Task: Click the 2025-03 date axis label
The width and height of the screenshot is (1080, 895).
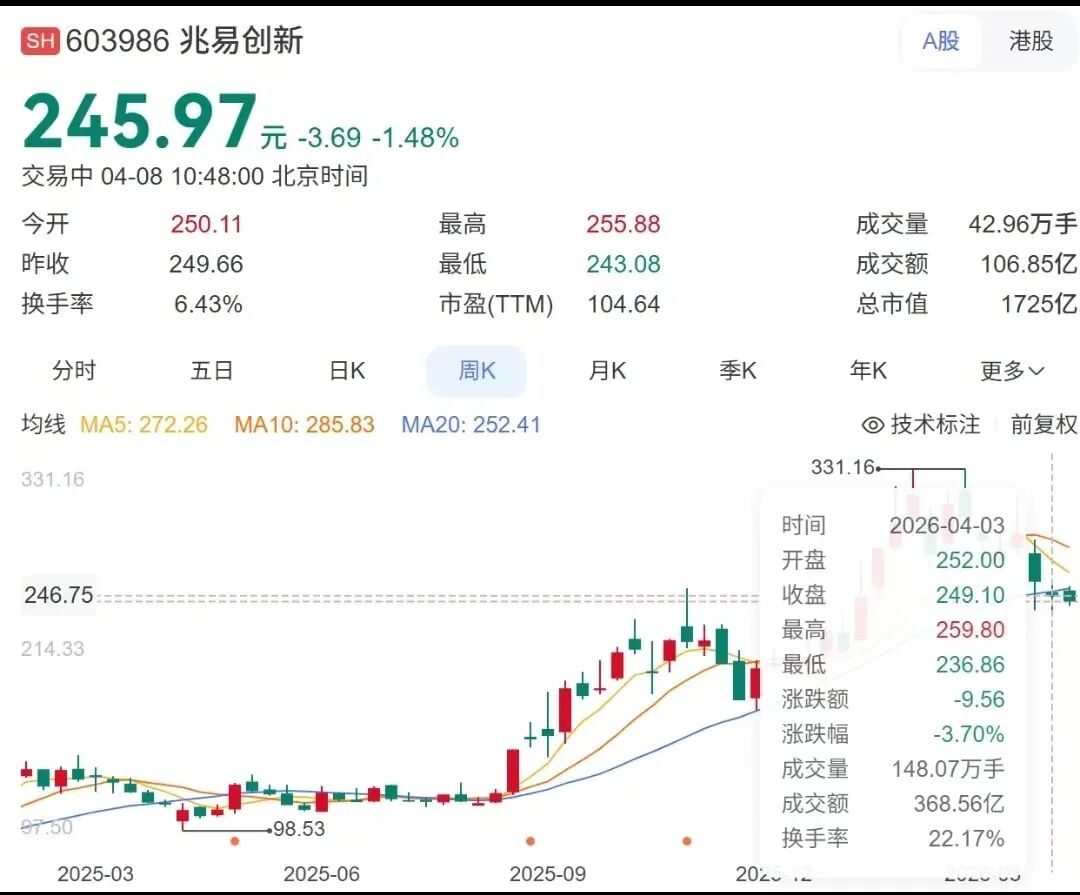Action: click(x=95, y=874)
